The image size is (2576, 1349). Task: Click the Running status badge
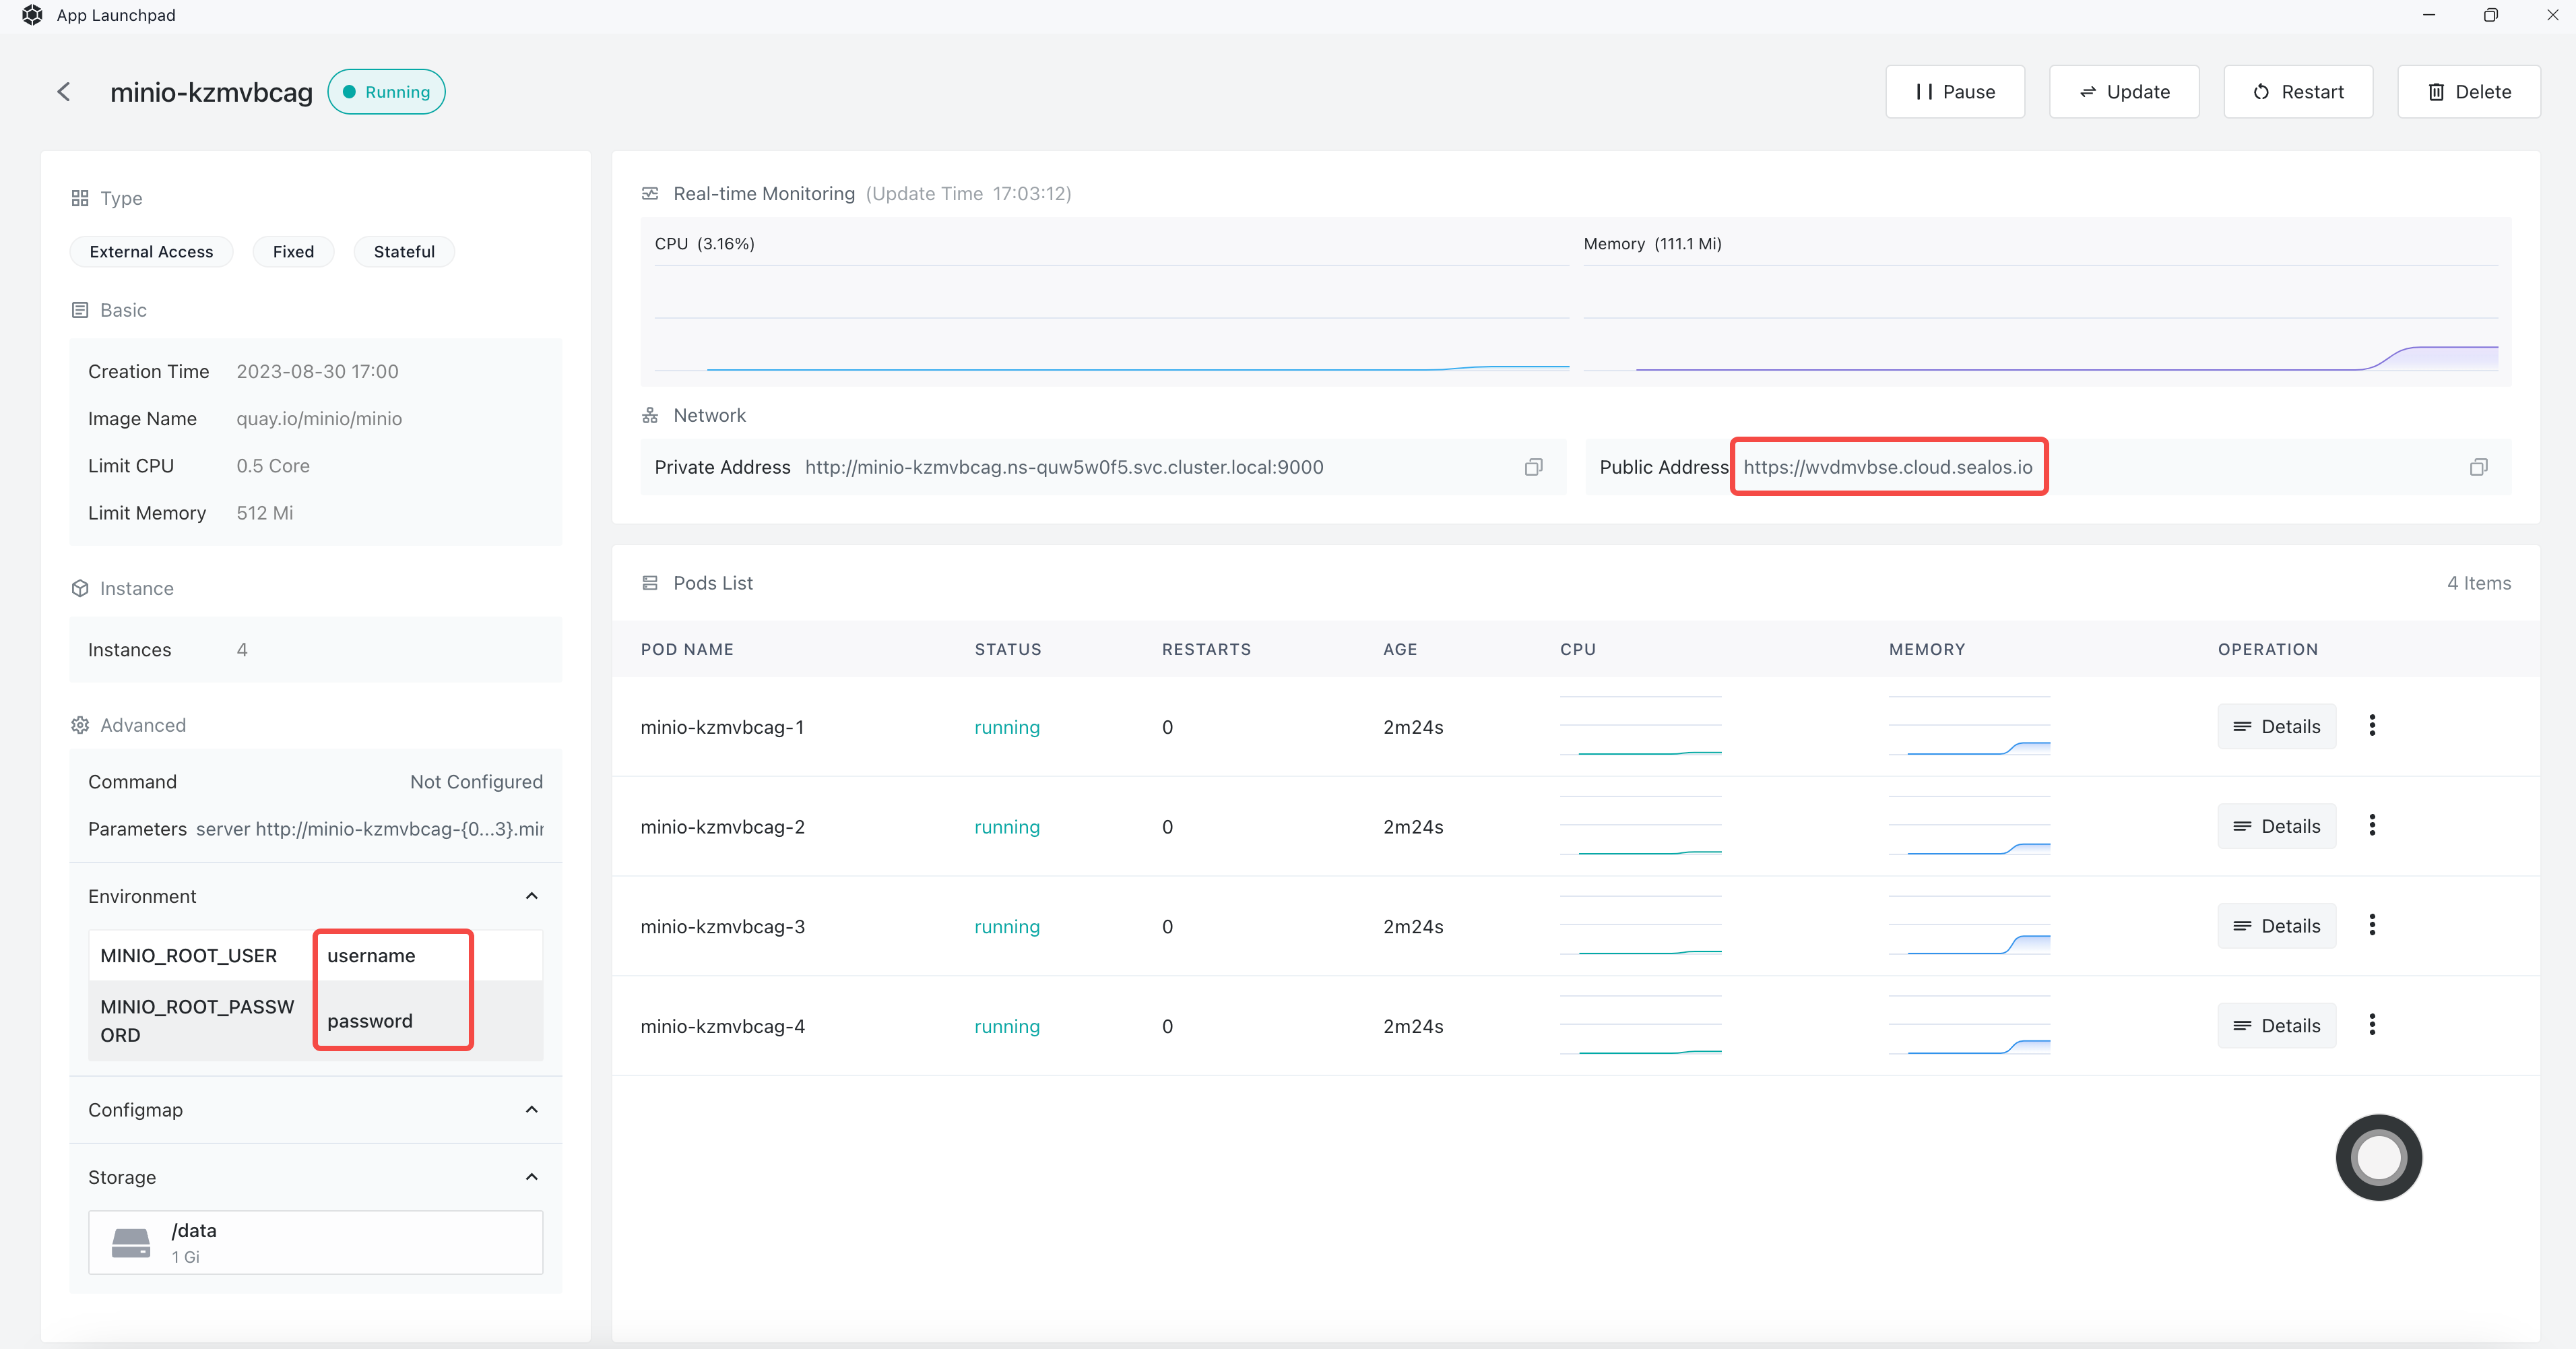[x=386, y=92]
